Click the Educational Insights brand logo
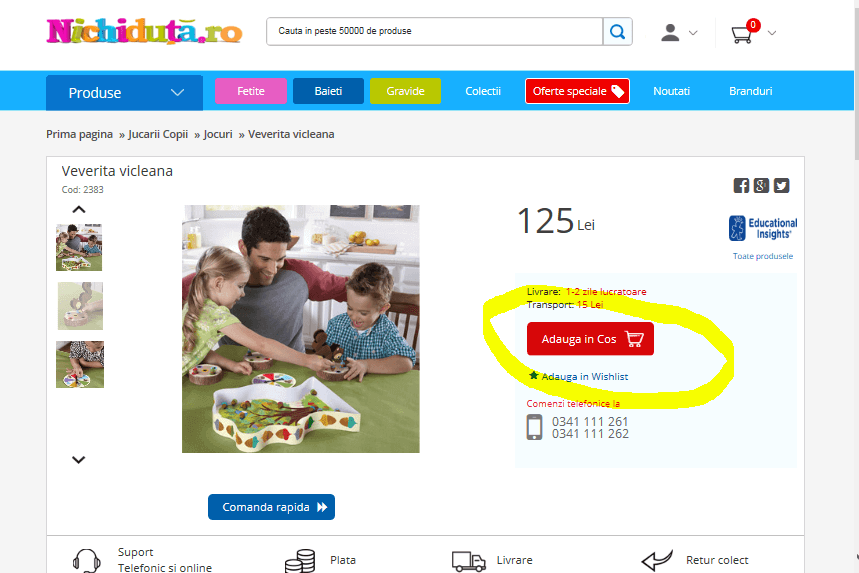Screen dimensions: 859x573 [x=763, y=228]
